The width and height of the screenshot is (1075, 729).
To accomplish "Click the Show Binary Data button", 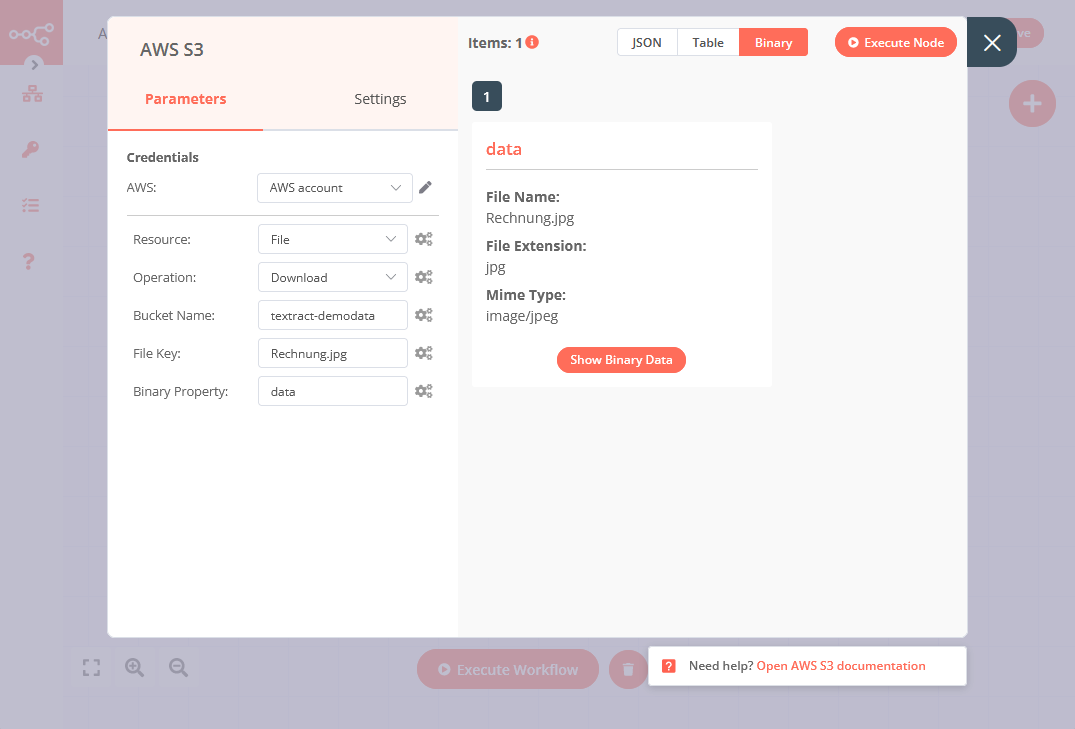I will (621, 360).
